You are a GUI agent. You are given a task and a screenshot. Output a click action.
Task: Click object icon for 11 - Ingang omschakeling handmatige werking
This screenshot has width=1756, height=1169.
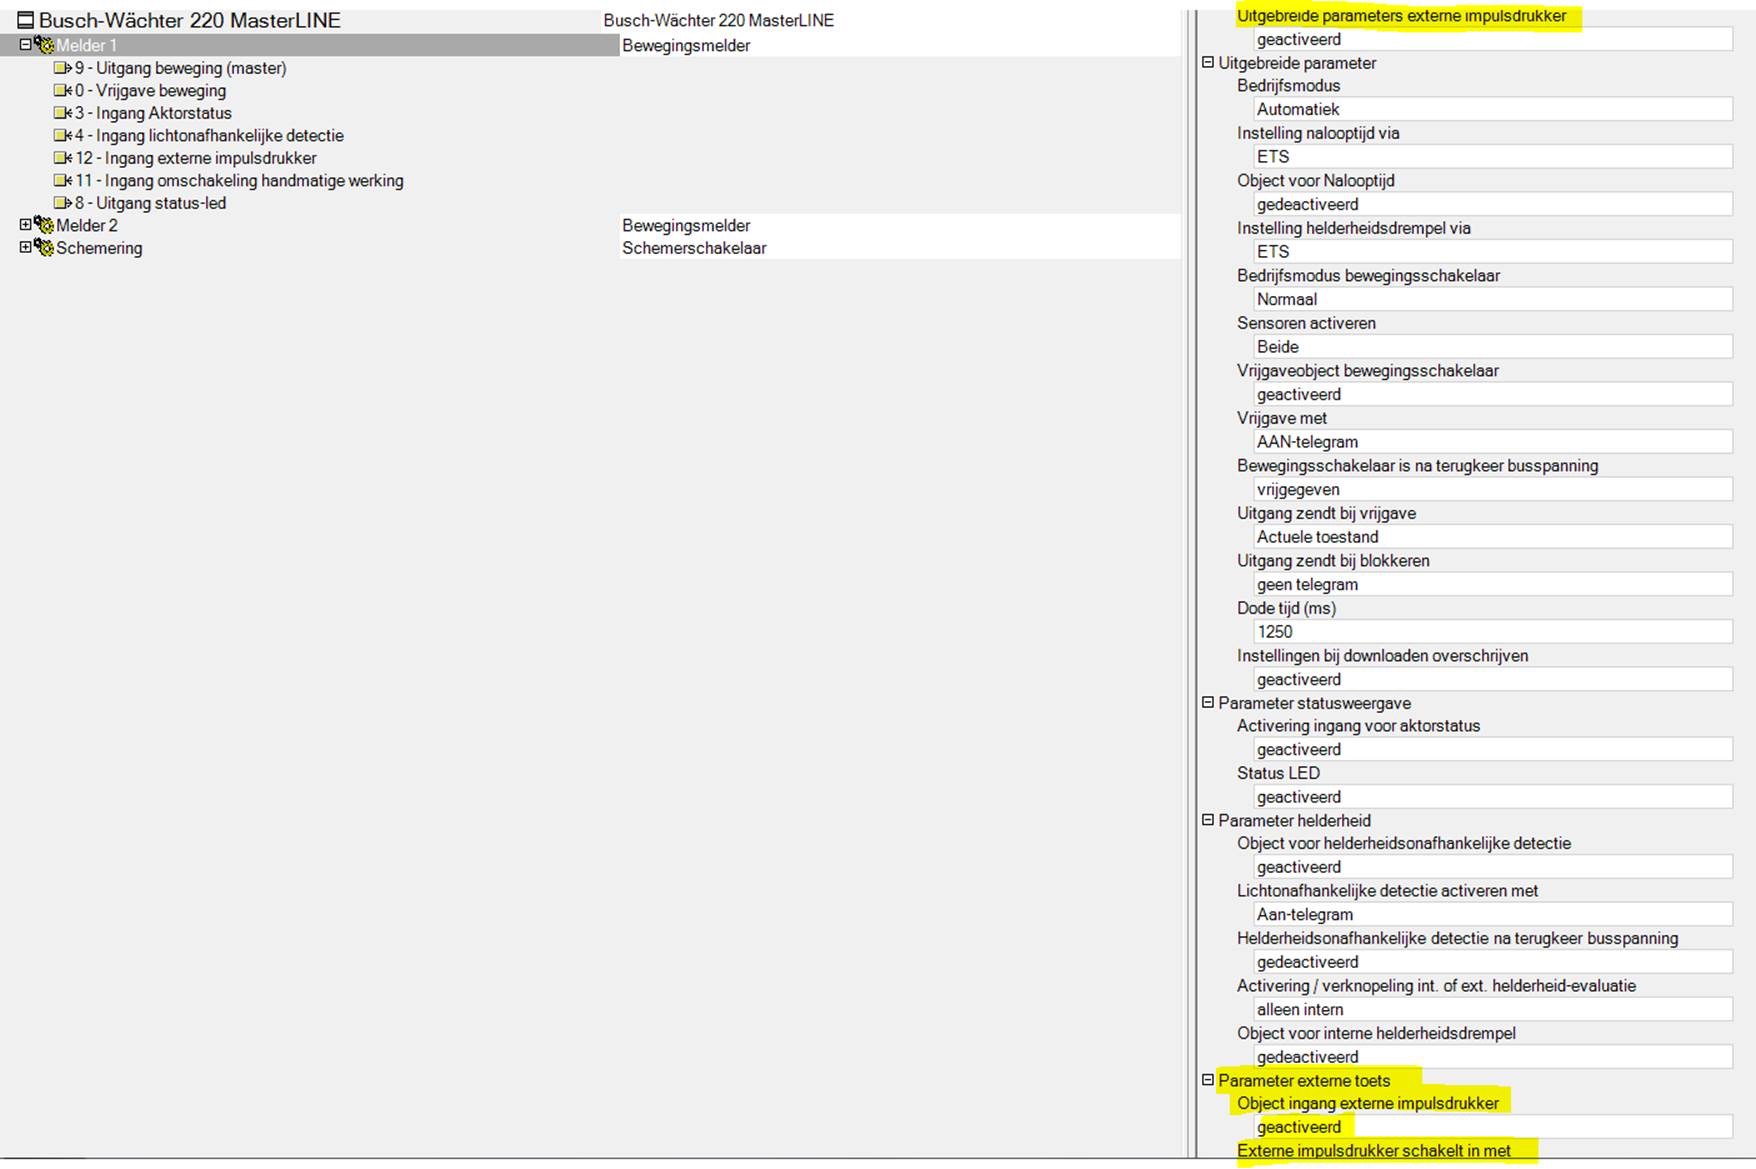coord(63,180)
